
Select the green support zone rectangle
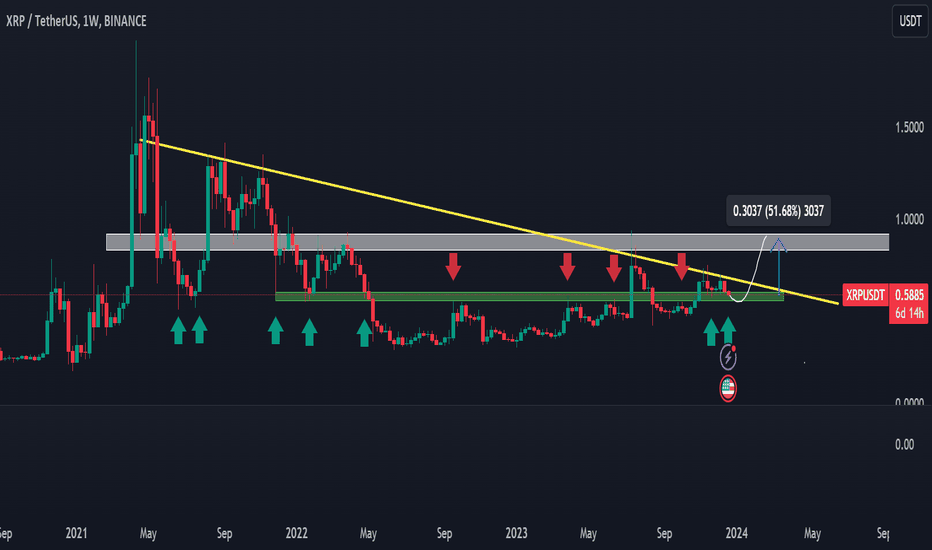tap(529, 296)
